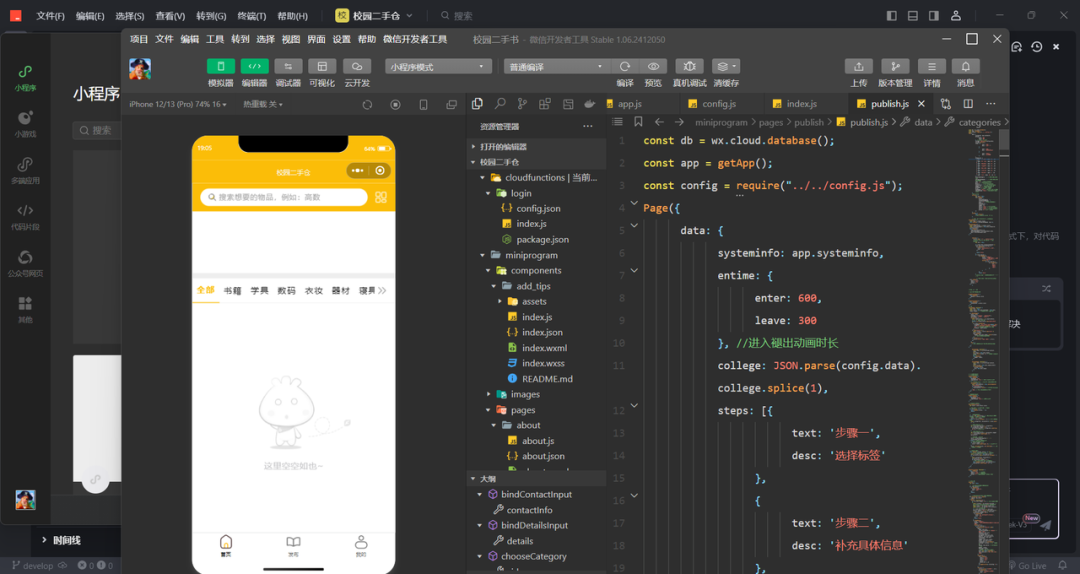Click the 编译 compile refresh button
The width and height of the screenshot is (1080, 574).
(625, 67)
